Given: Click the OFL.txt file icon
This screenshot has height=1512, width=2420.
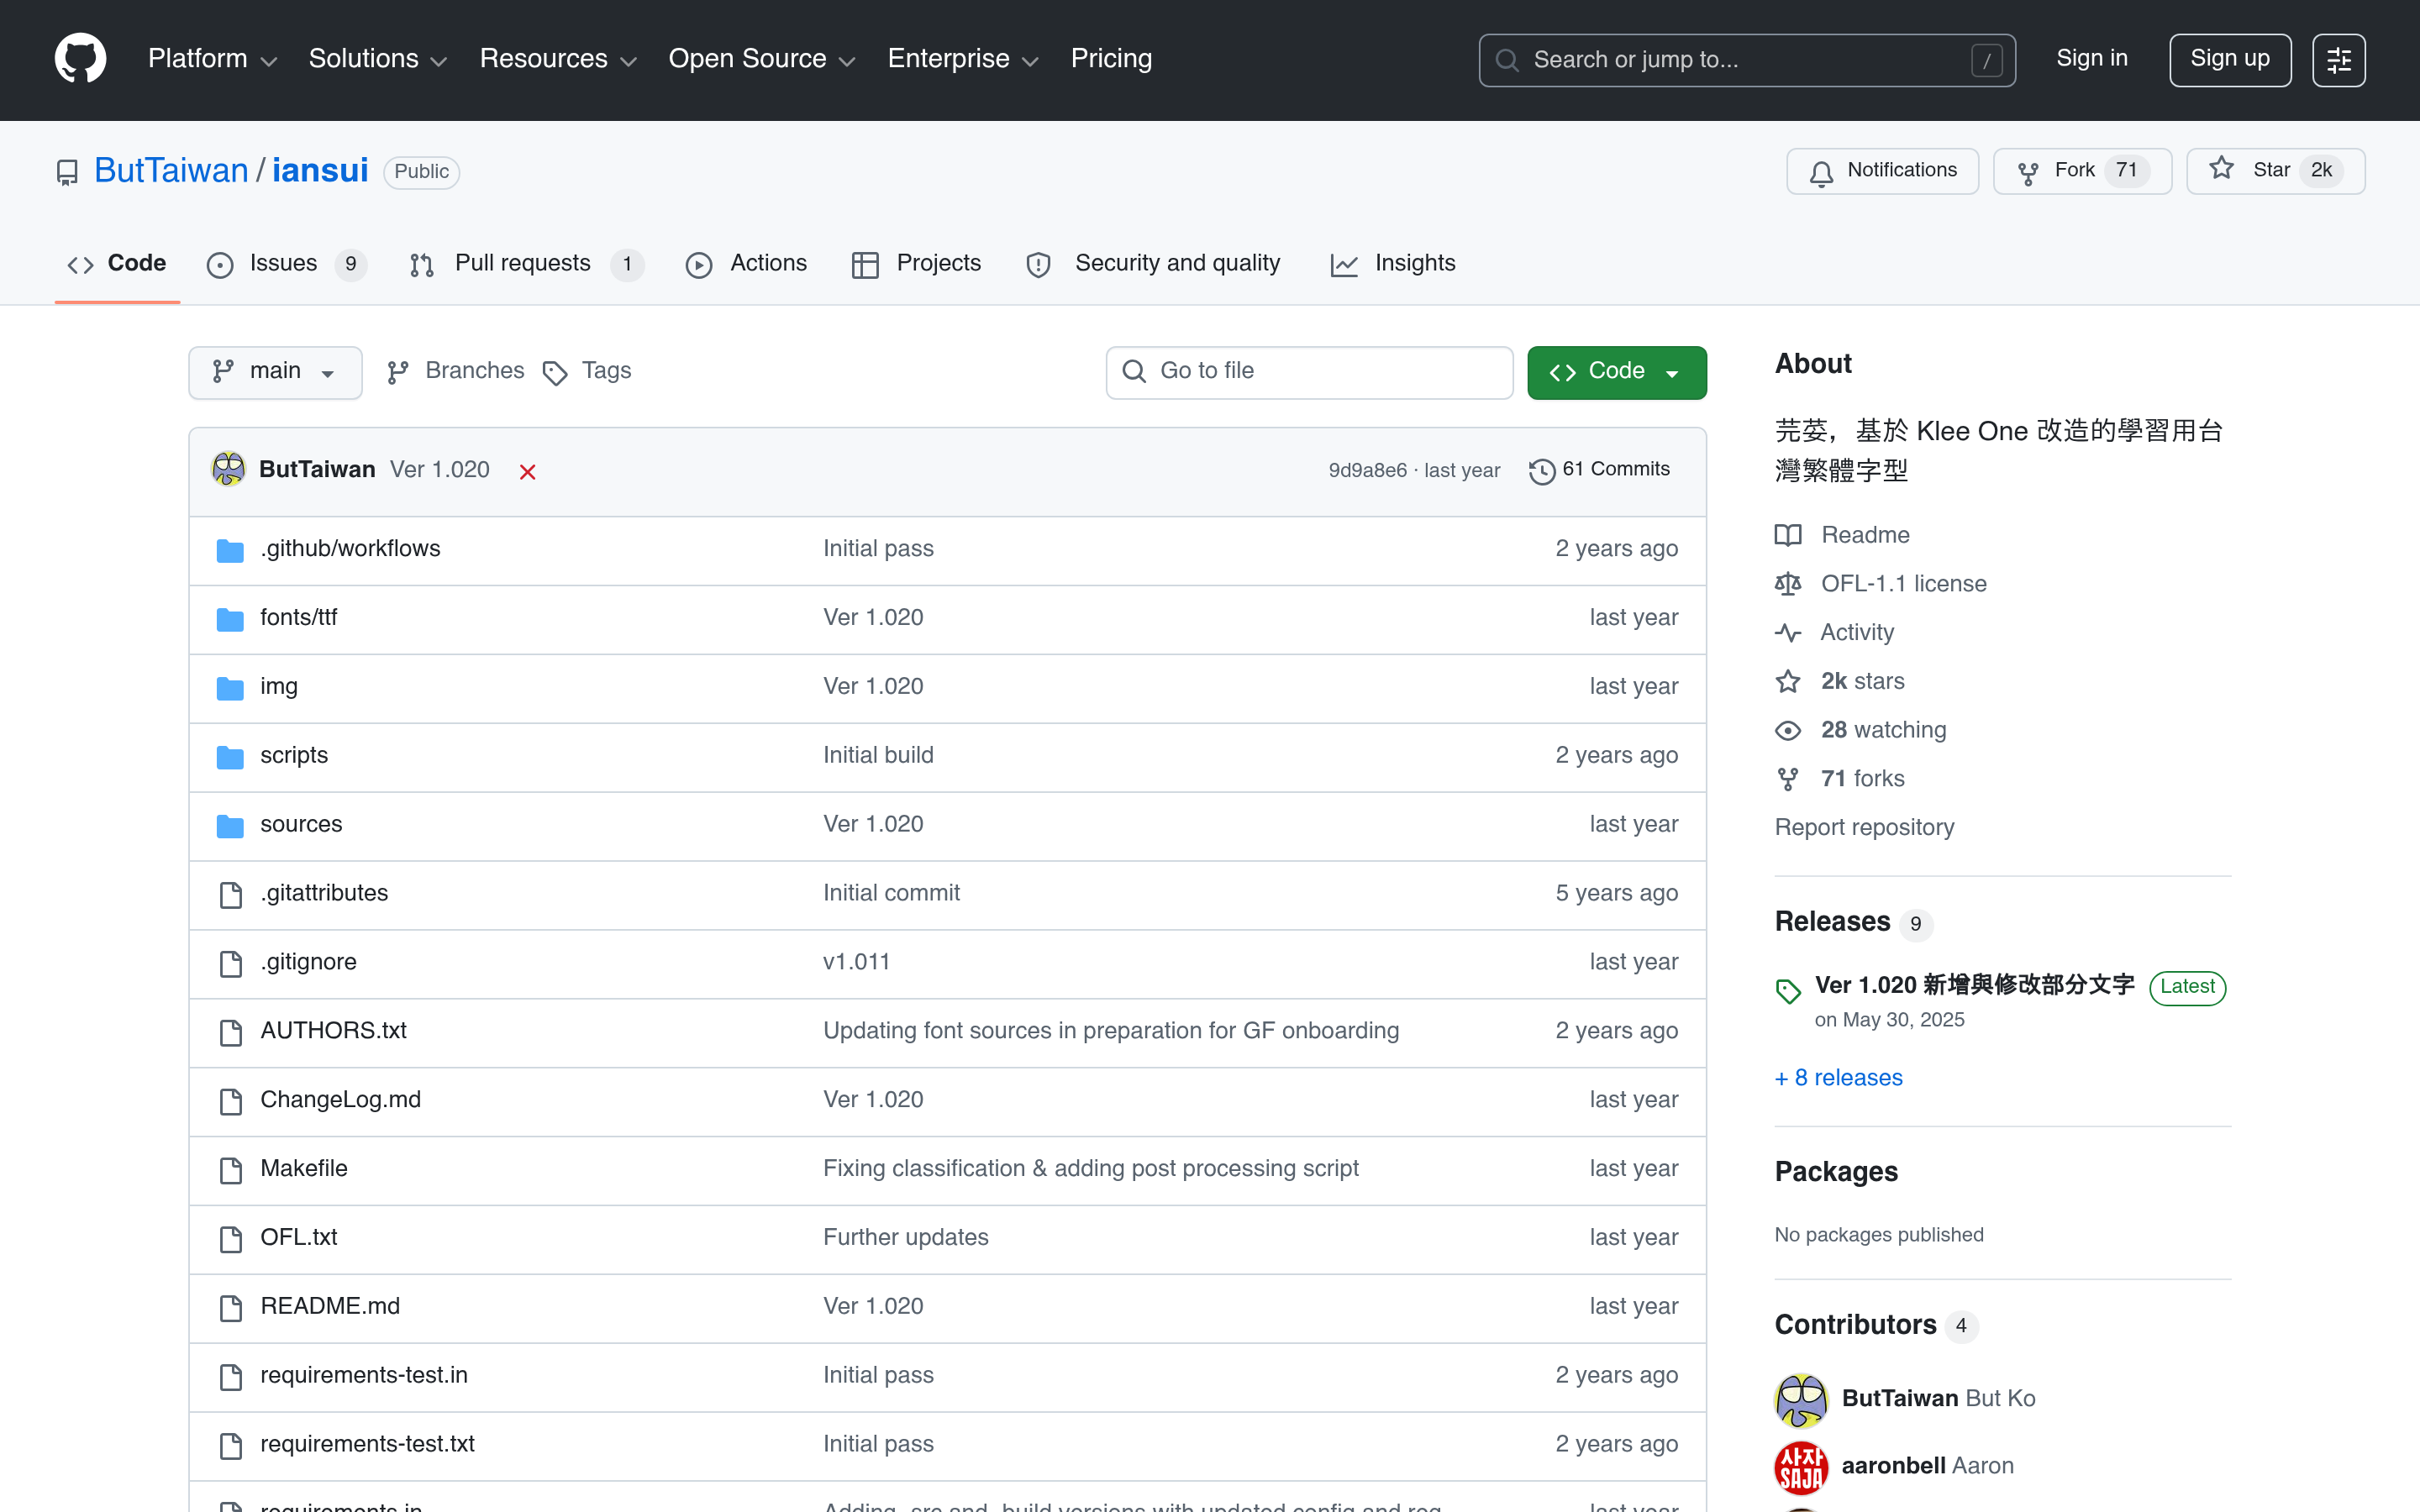Looking at the screenshot, I should [x=231, y=1239].
